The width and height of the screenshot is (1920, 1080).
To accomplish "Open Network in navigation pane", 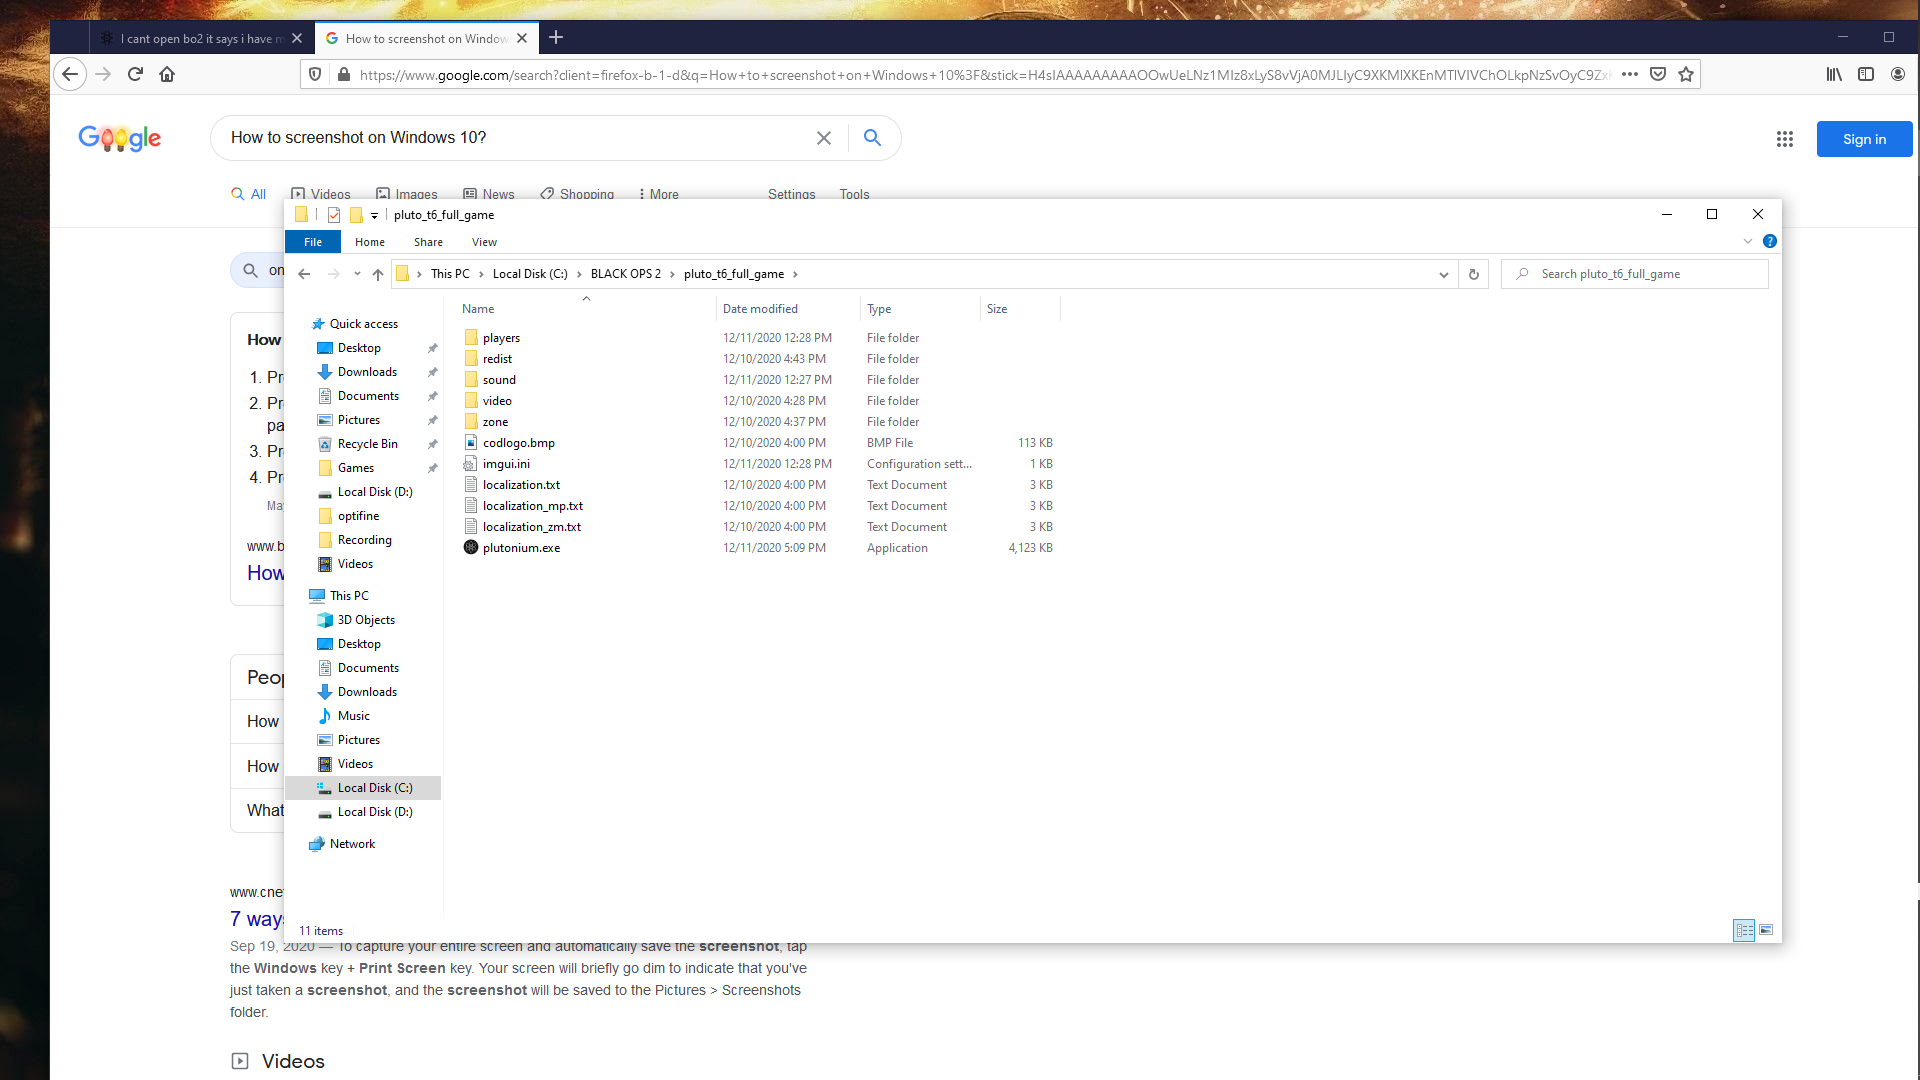I will [343, 844].
